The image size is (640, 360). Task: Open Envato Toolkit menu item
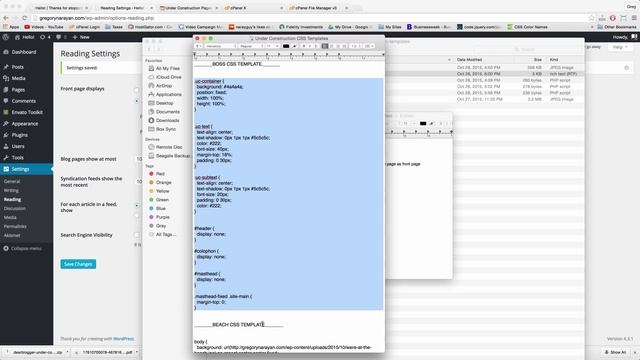27,112
